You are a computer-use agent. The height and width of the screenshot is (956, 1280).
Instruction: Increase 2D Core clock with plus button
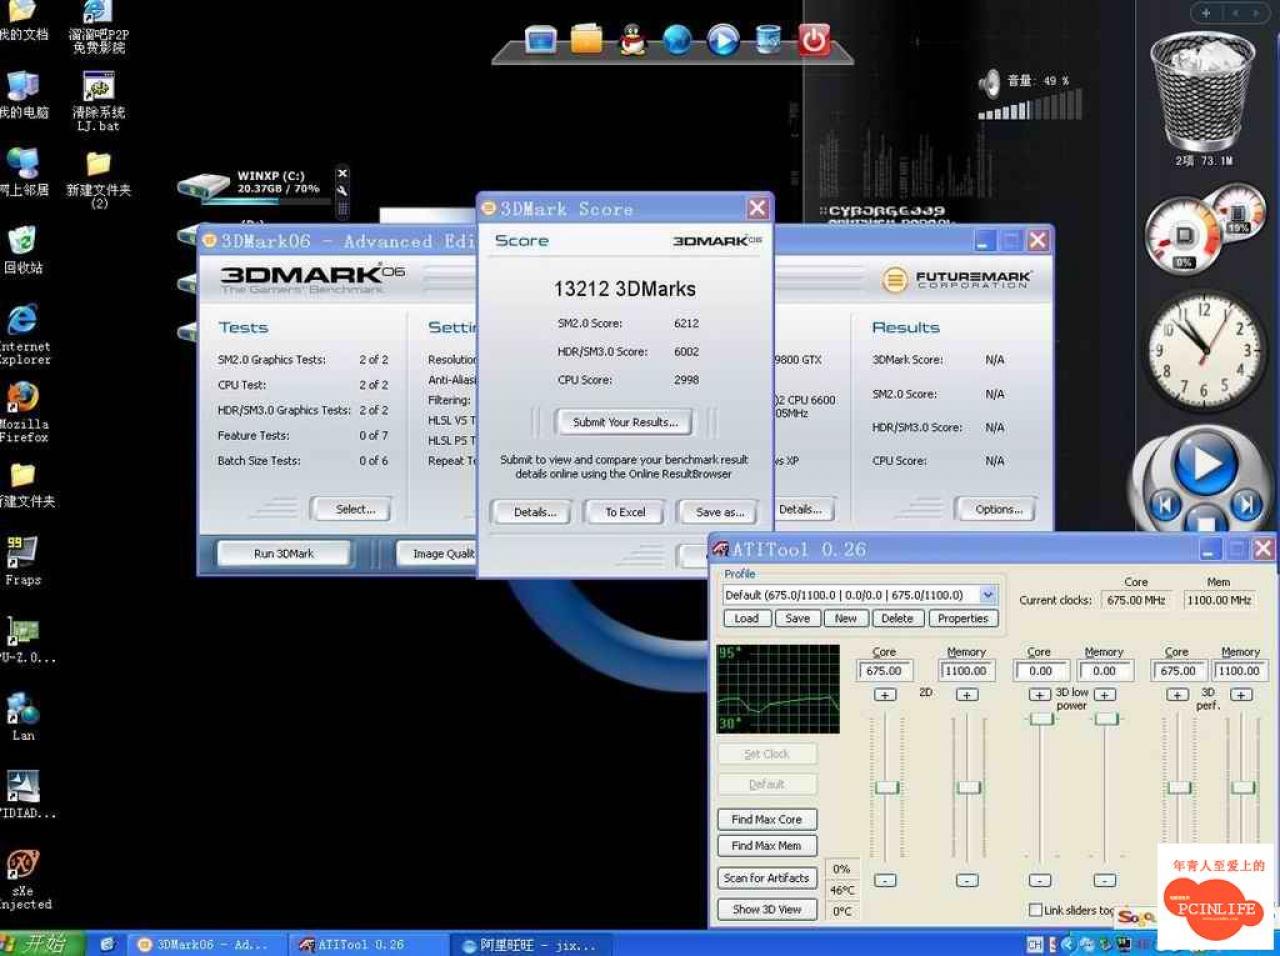(x=885, y=694)
